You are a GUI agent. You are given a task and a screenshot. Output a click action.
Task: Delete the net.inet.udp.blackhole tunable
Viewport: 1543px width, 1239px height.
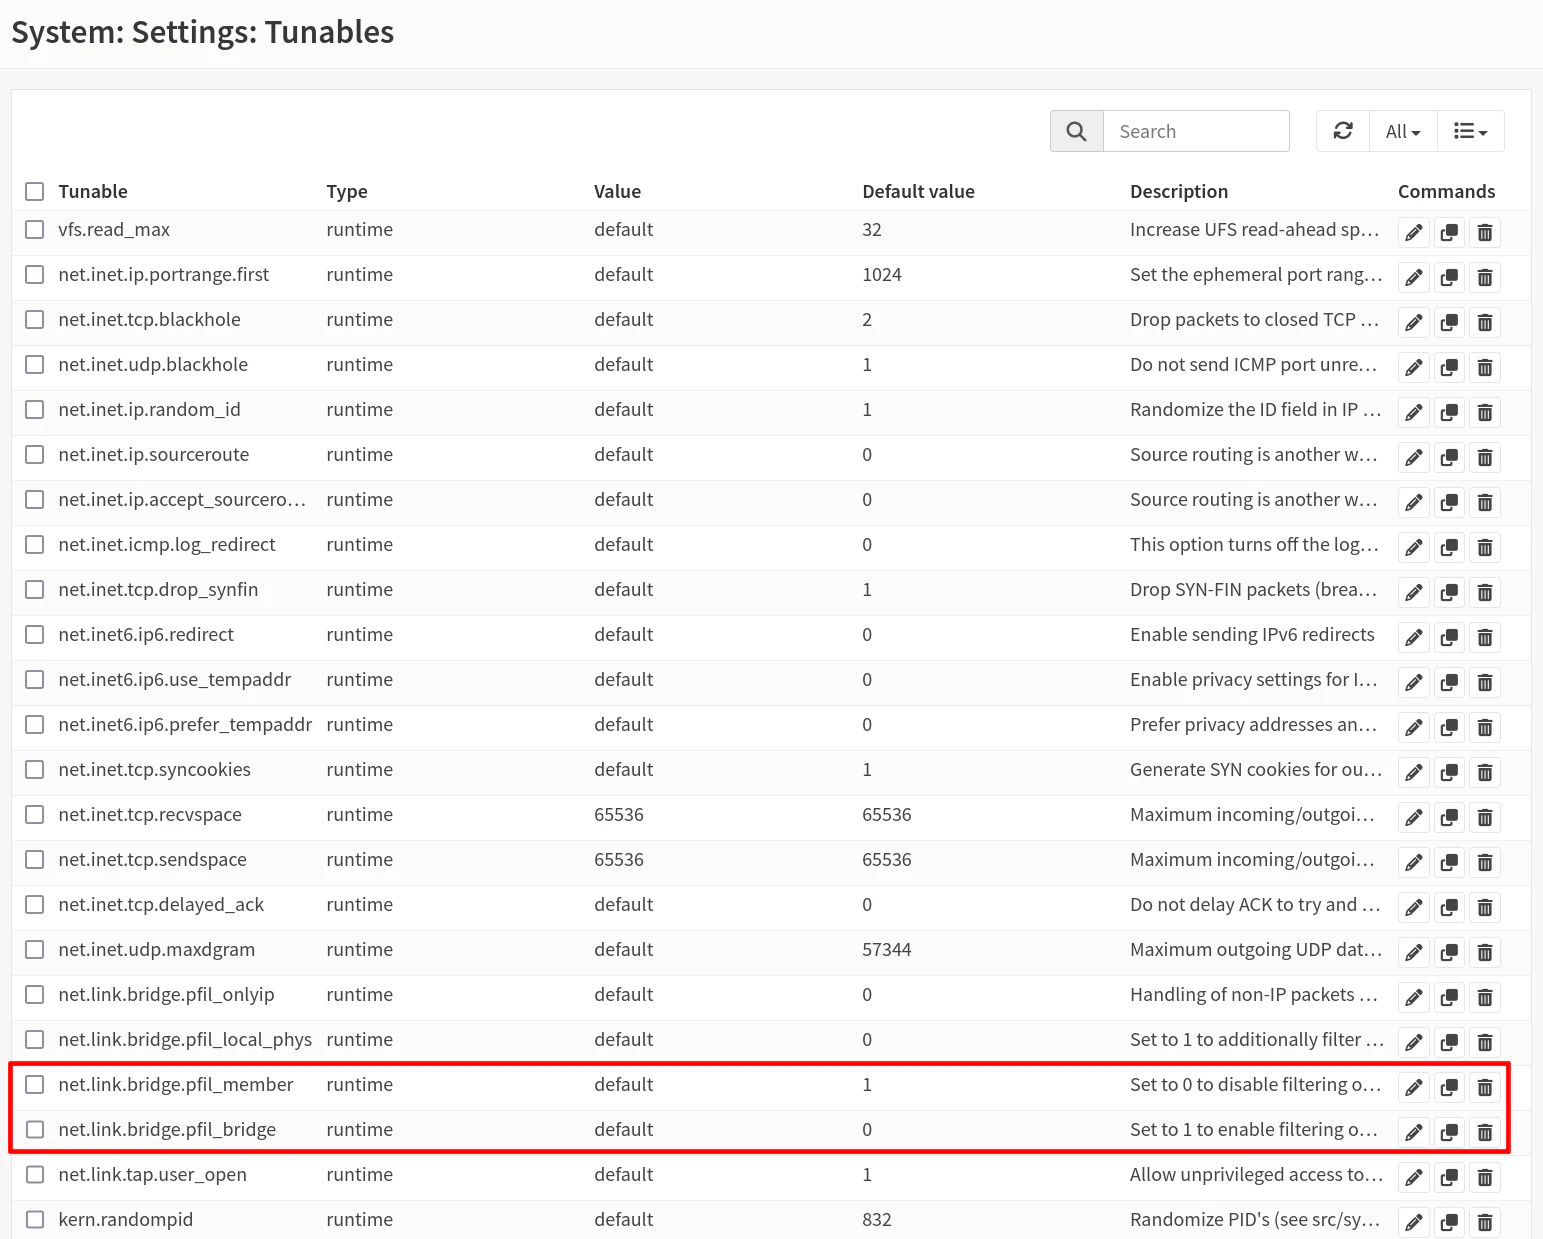[x=1485, y=368]
